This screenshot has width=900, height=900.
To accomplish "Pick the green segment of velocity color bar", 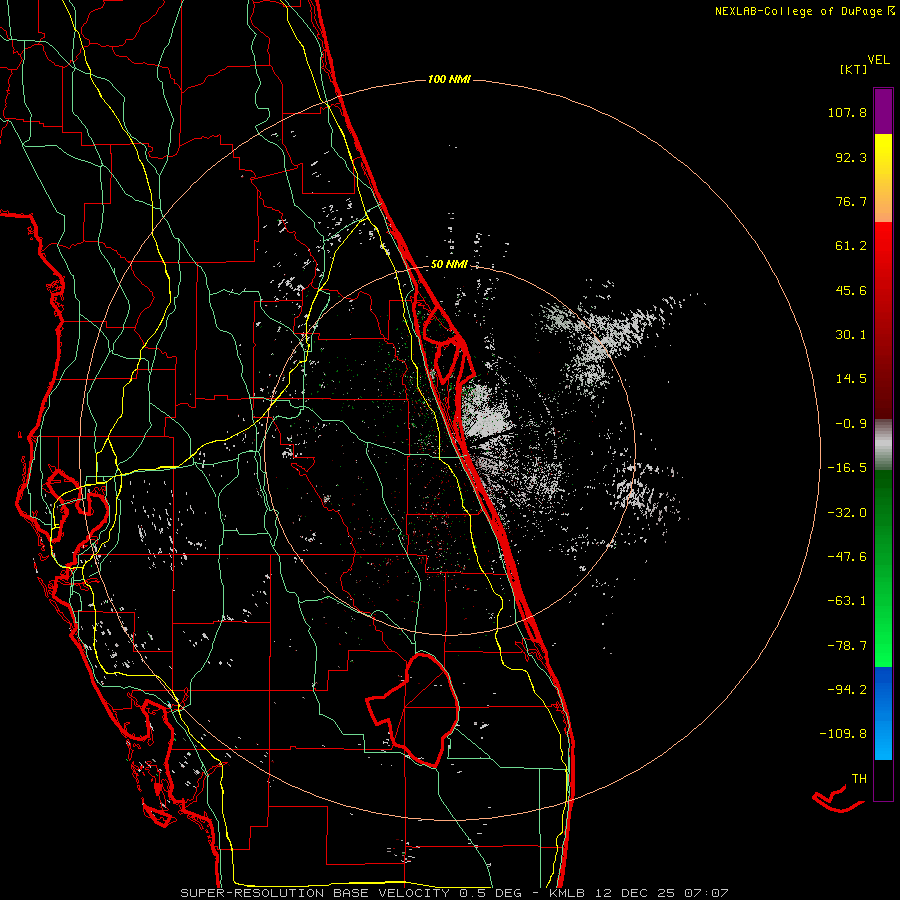I will click(883, 568).
